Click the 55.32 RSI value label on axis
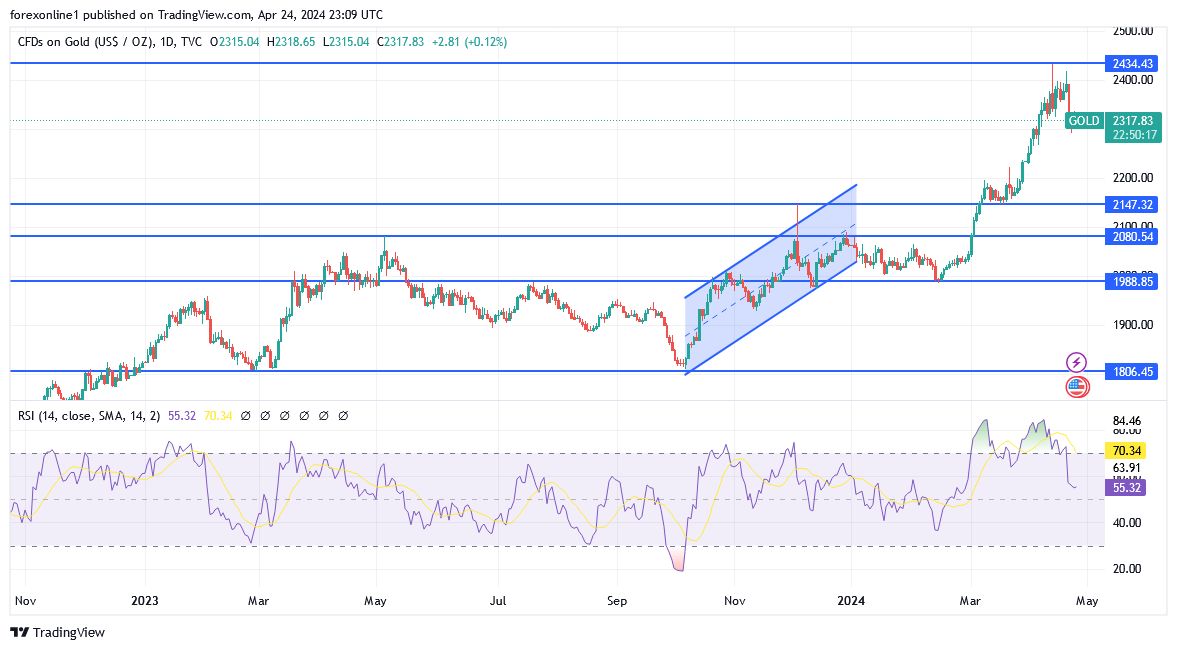The width and height of the screenshot is (1177, 650). (1124, 487)
